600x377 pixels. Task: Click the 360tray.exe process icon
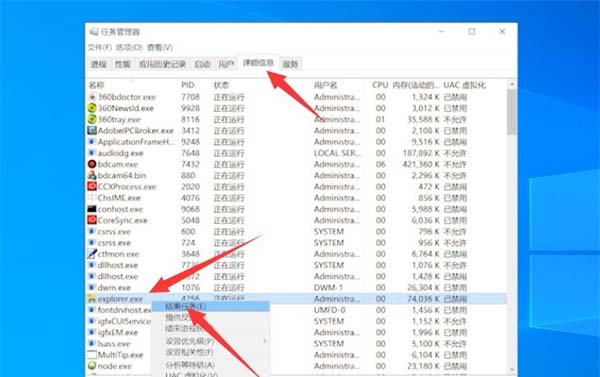(92, 119)
